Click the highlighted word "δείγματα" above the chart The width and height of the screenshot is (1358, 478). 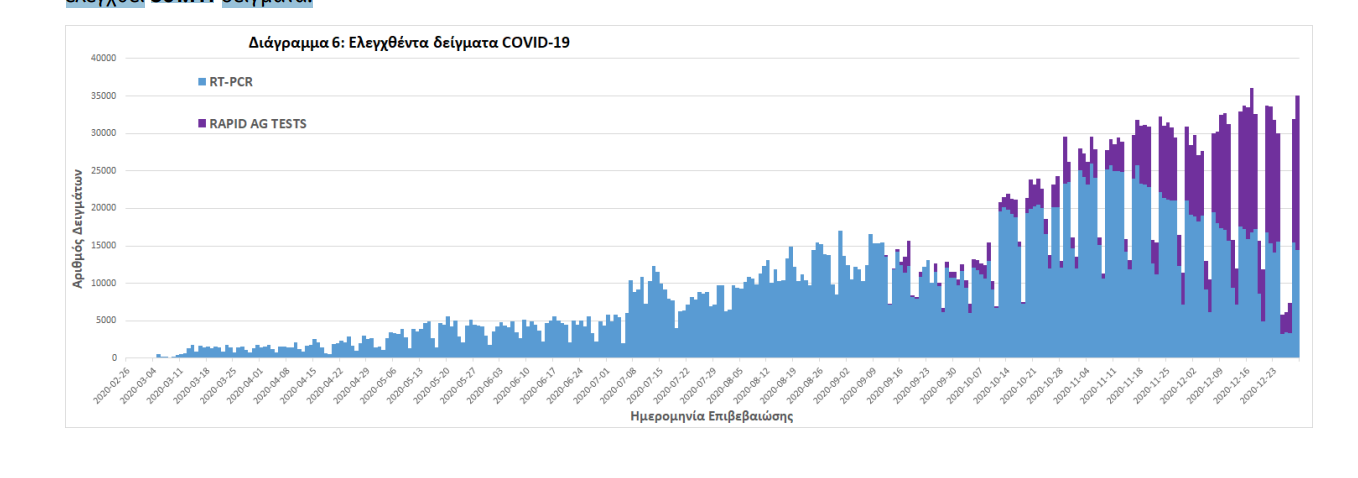(267, 3)
